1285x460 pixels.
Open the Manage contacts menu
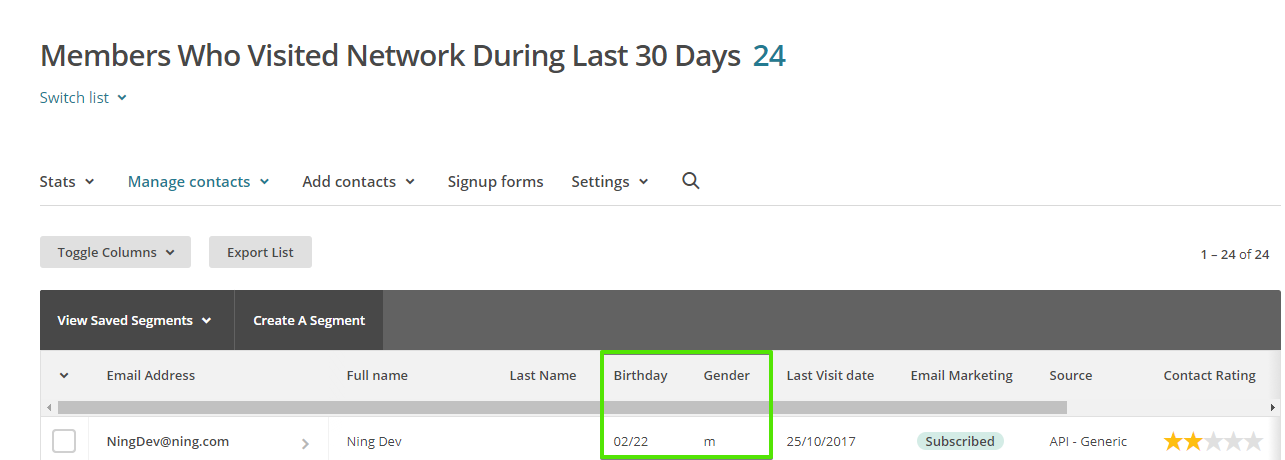(199, 182)
